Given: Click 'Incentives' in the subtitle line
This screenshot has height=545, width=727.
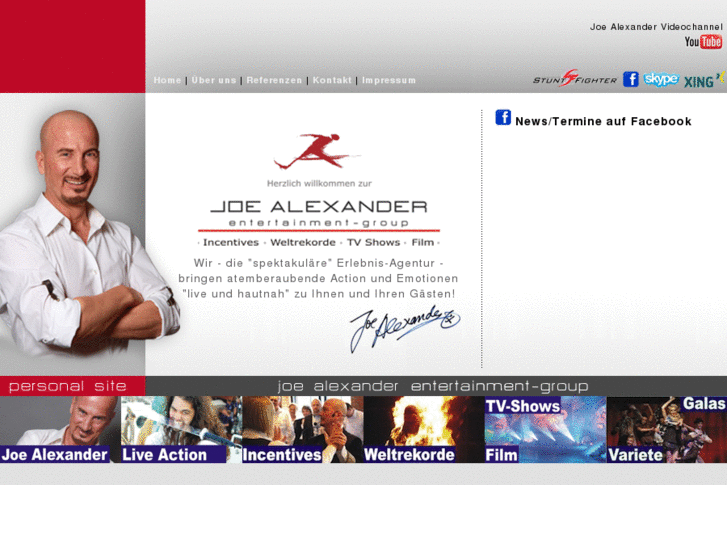Looking at the screenshot, I should (x=231, y=242).
